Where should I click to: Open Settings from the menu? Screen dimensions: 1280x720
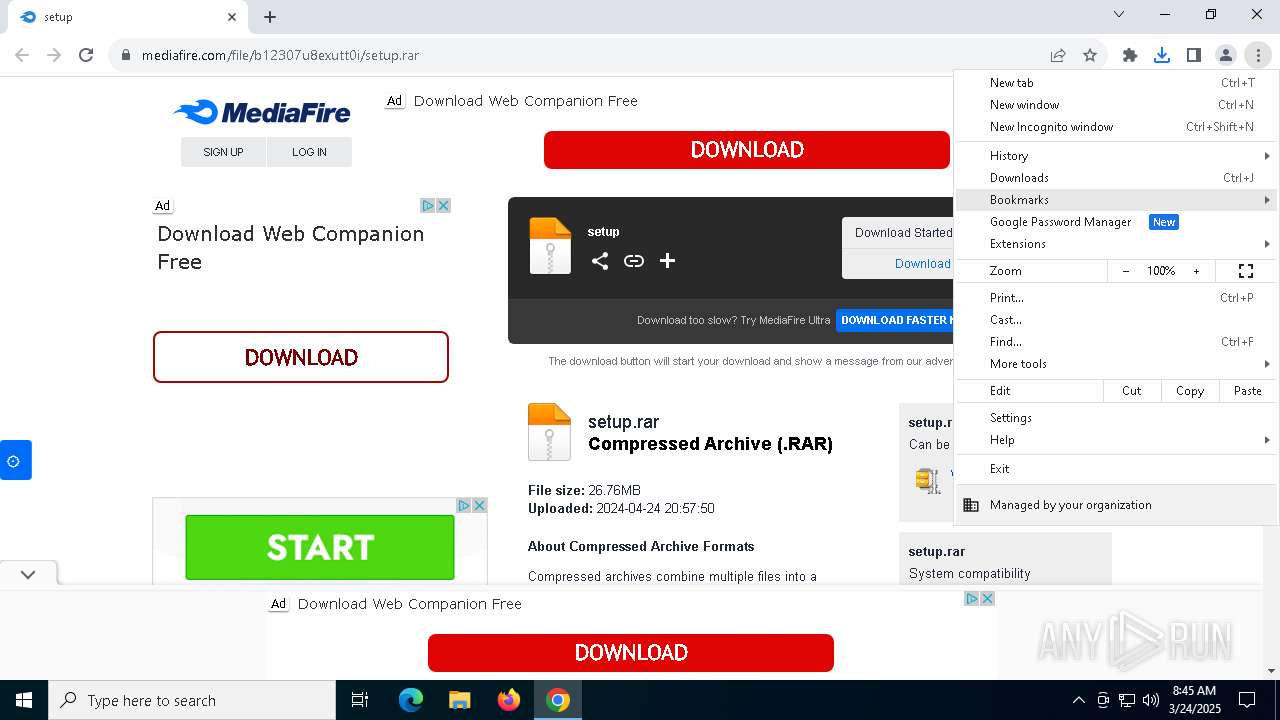point(1117,418)
